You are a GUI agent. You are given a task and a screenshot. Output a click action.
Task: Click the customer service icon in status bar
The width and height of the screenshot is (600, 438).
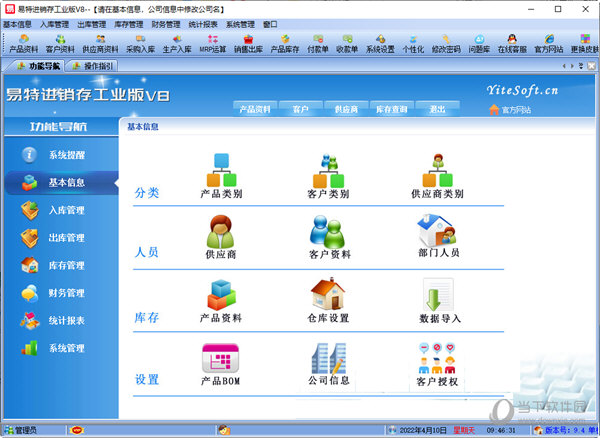[224, 430]
